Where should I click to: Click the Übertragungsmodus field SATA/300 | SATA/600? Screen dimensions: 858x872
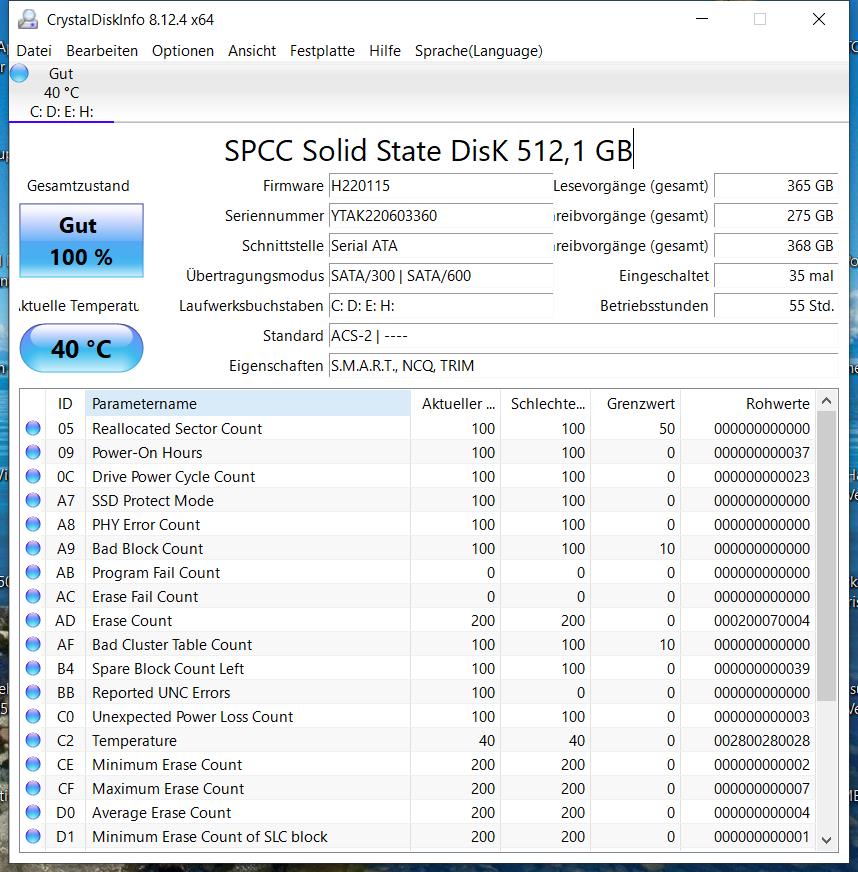(x=441, y=276)
